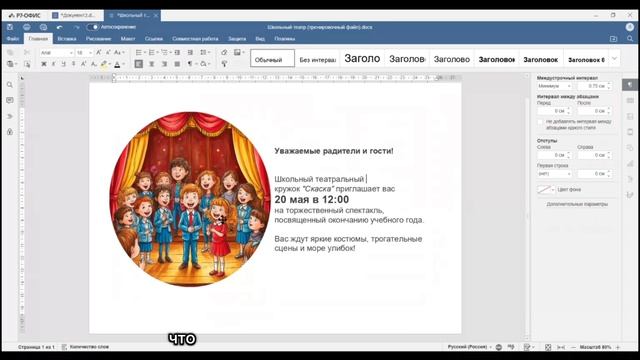Click the Clear style eraser icon
640x360 pixels.
(x=224, y=53)
